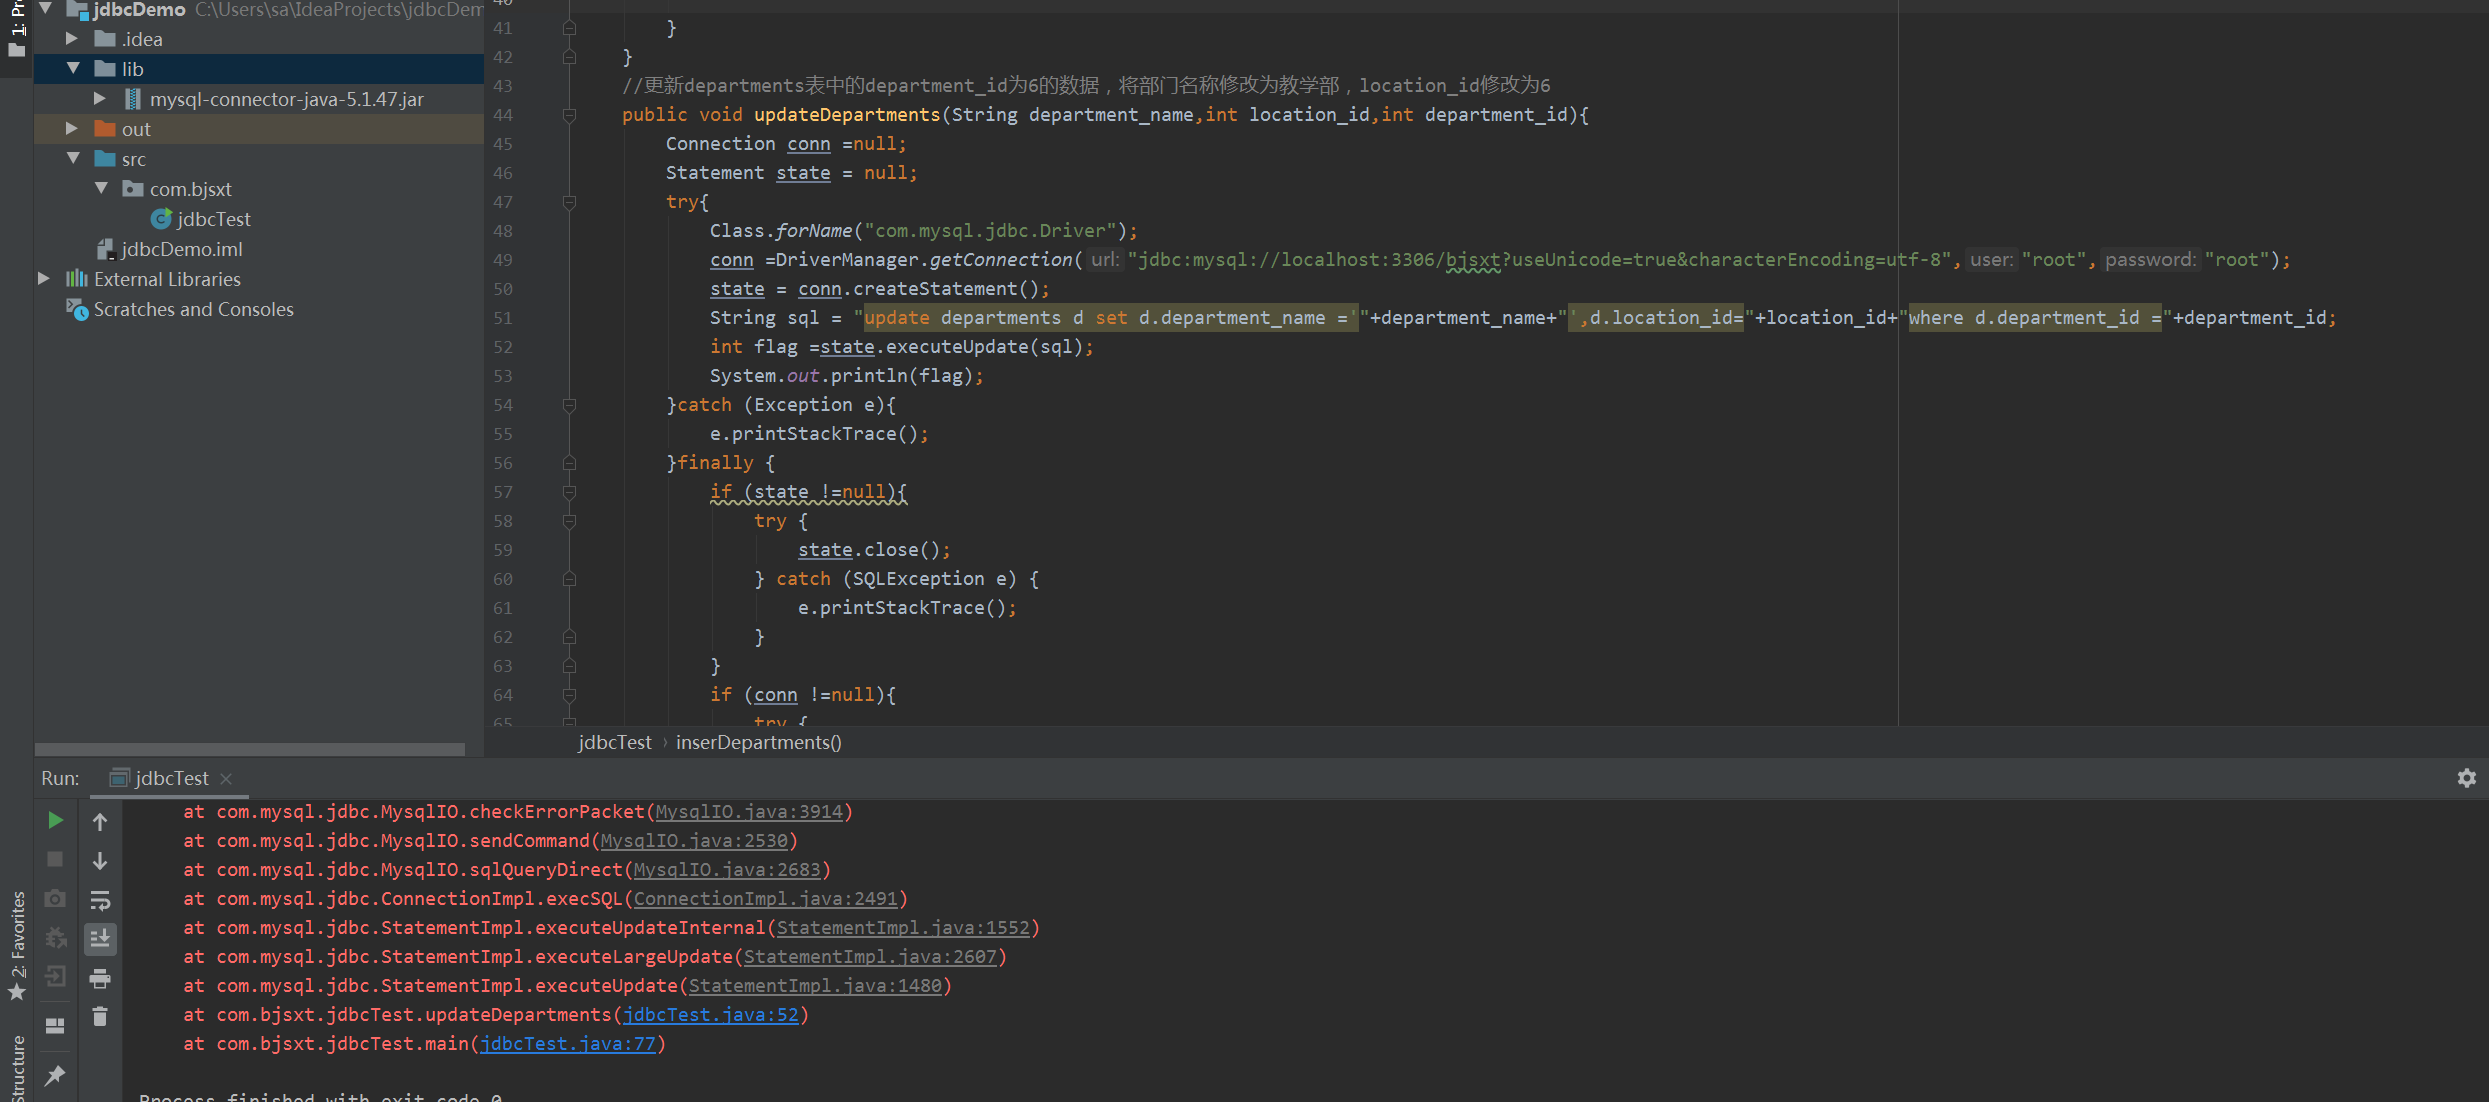Select the jdbcTest class file
This screenshot has width=2489, height=1102.
[214, 219]
